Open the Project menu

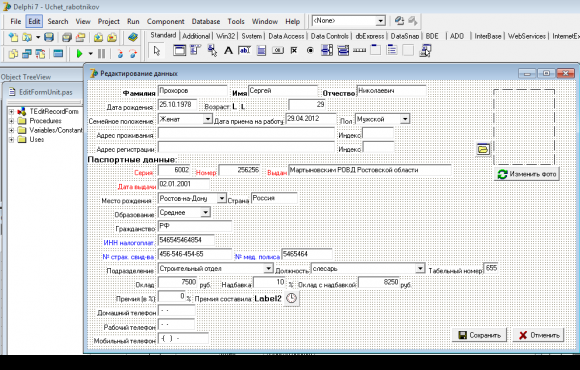tap(108, 21)
